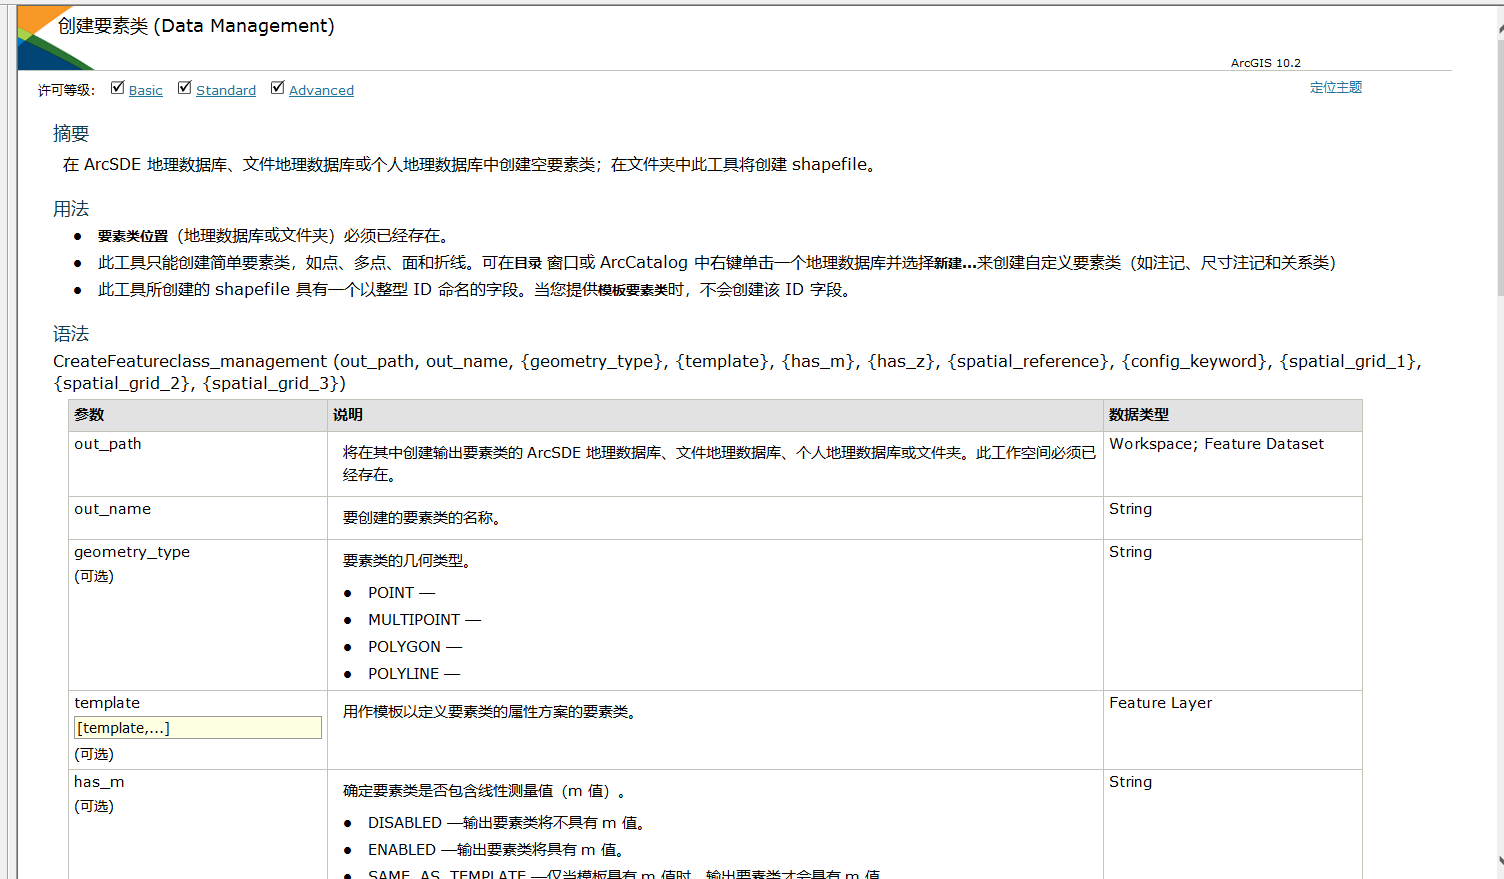Click the 数据类型 column header
1504x879 pixels.
click(1233, 415)
